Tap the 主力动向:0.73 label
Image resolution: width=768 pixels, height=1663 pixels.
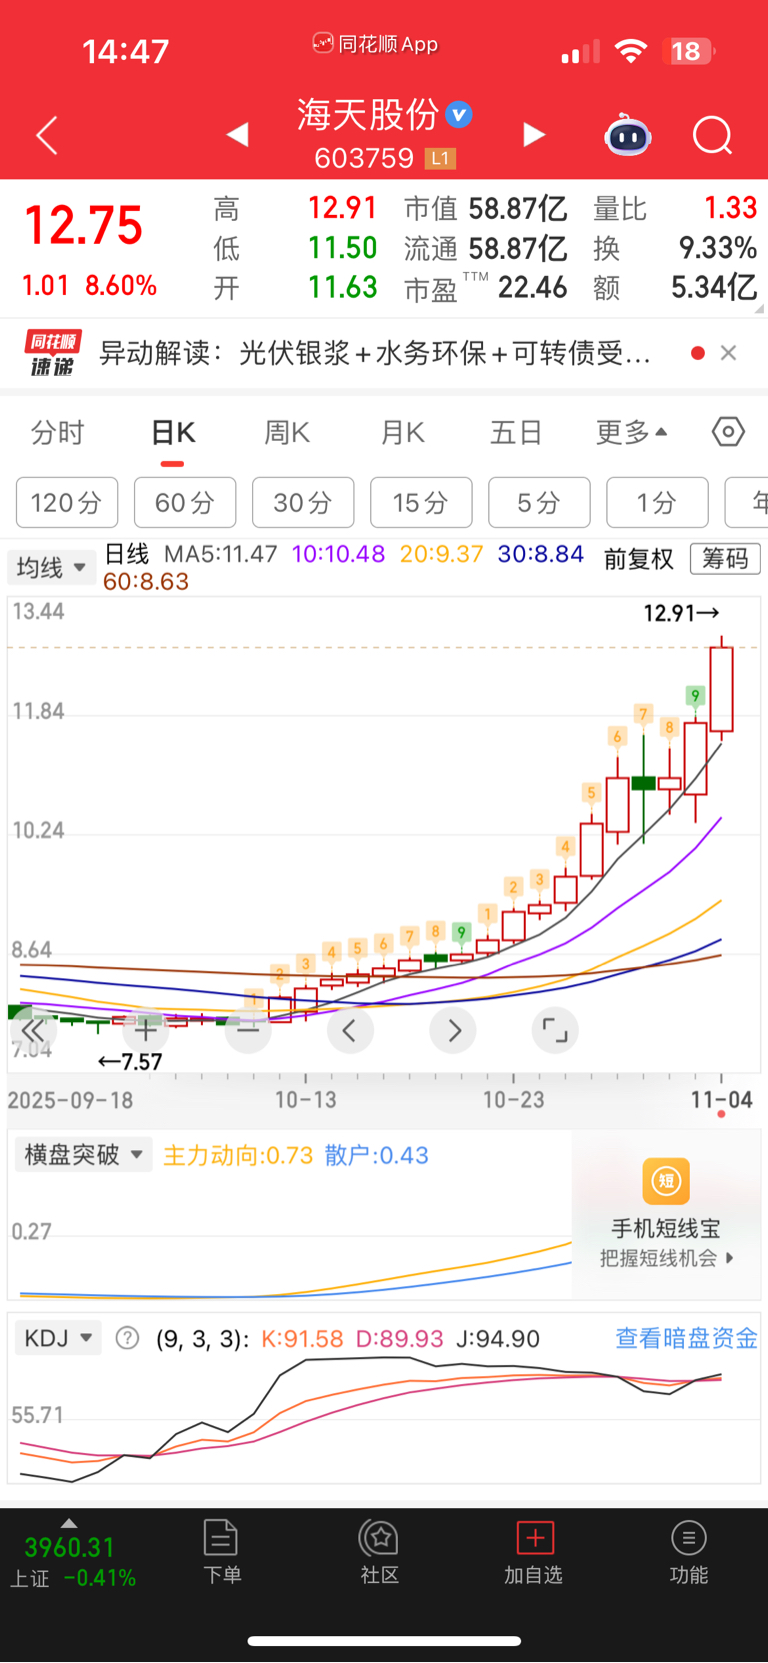tap(238, 1155)
